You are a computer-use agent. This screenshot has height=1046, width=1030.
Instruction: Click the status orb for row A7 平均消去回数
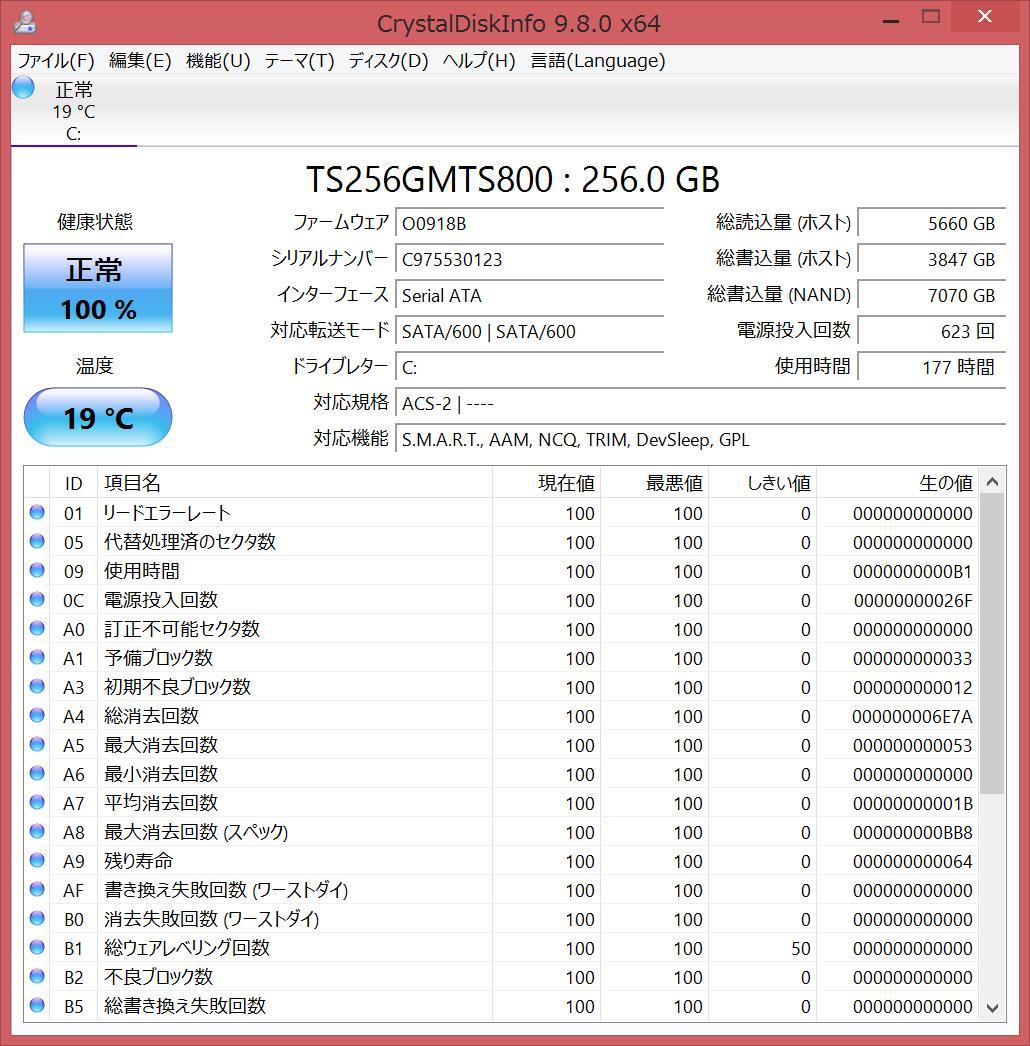(37, 803)
